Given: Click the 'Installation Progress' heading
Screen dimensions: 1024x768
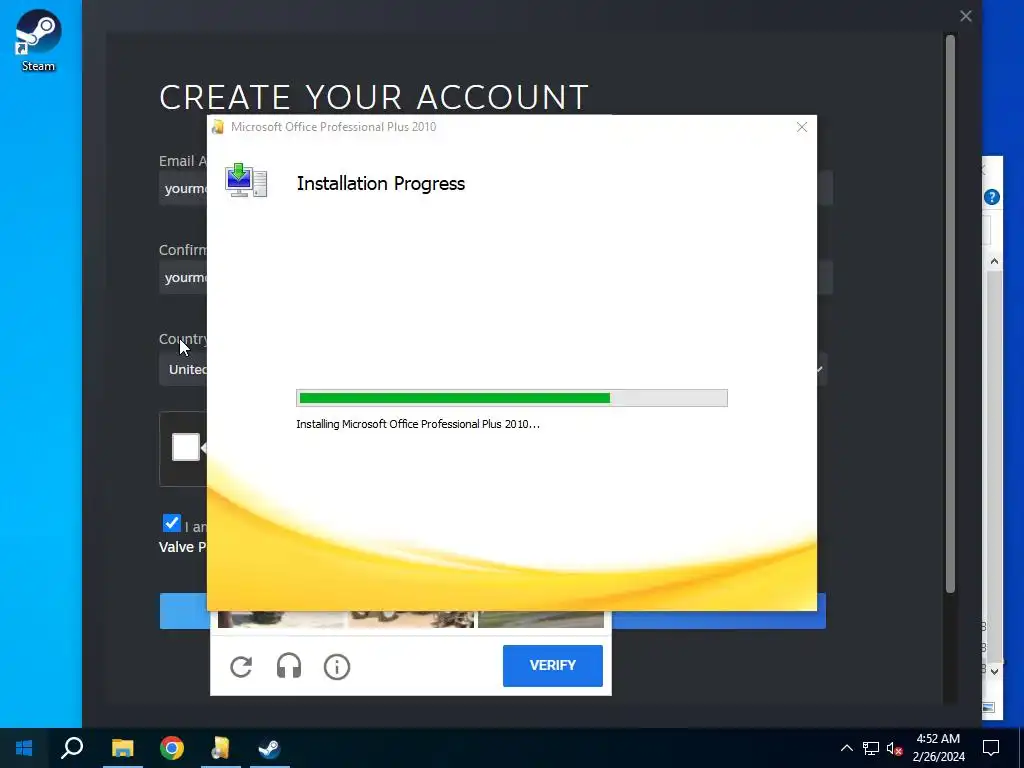Looking at the screenshot, I should (x=381, y=184).
